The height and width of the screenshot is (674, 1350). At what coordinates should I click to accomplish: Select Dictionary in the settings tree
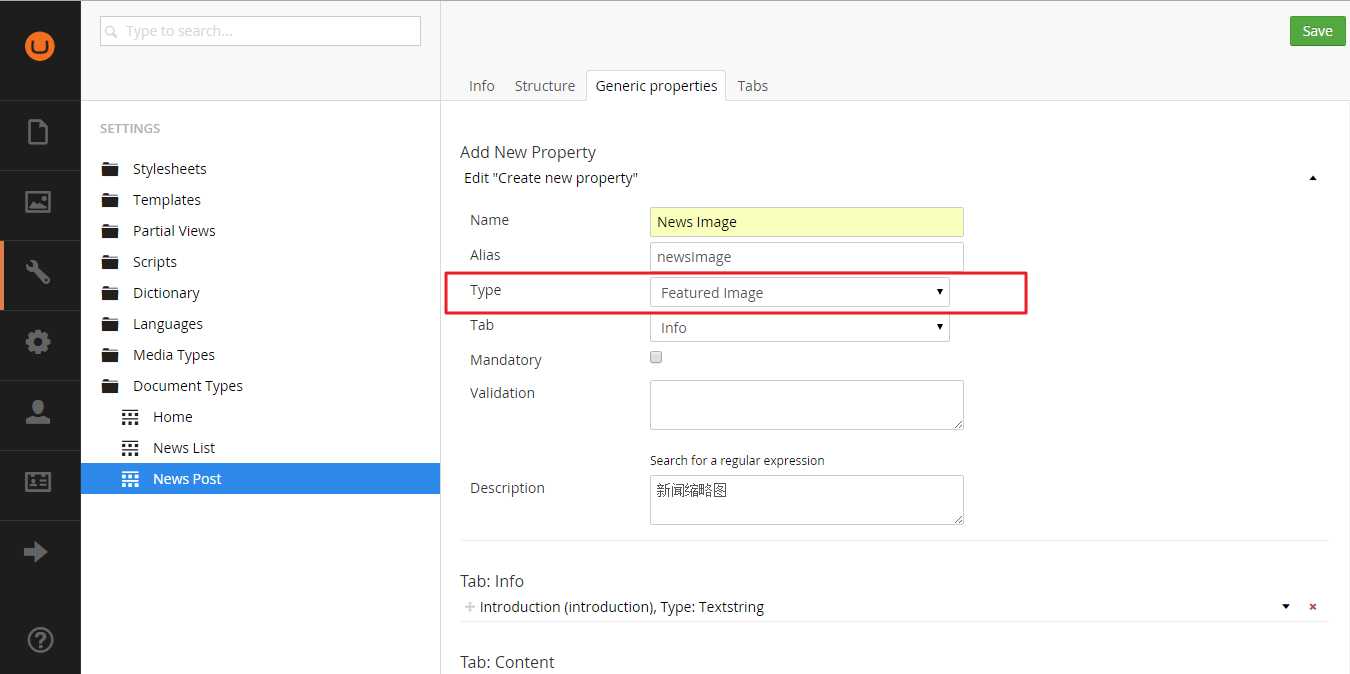point(166,293)
